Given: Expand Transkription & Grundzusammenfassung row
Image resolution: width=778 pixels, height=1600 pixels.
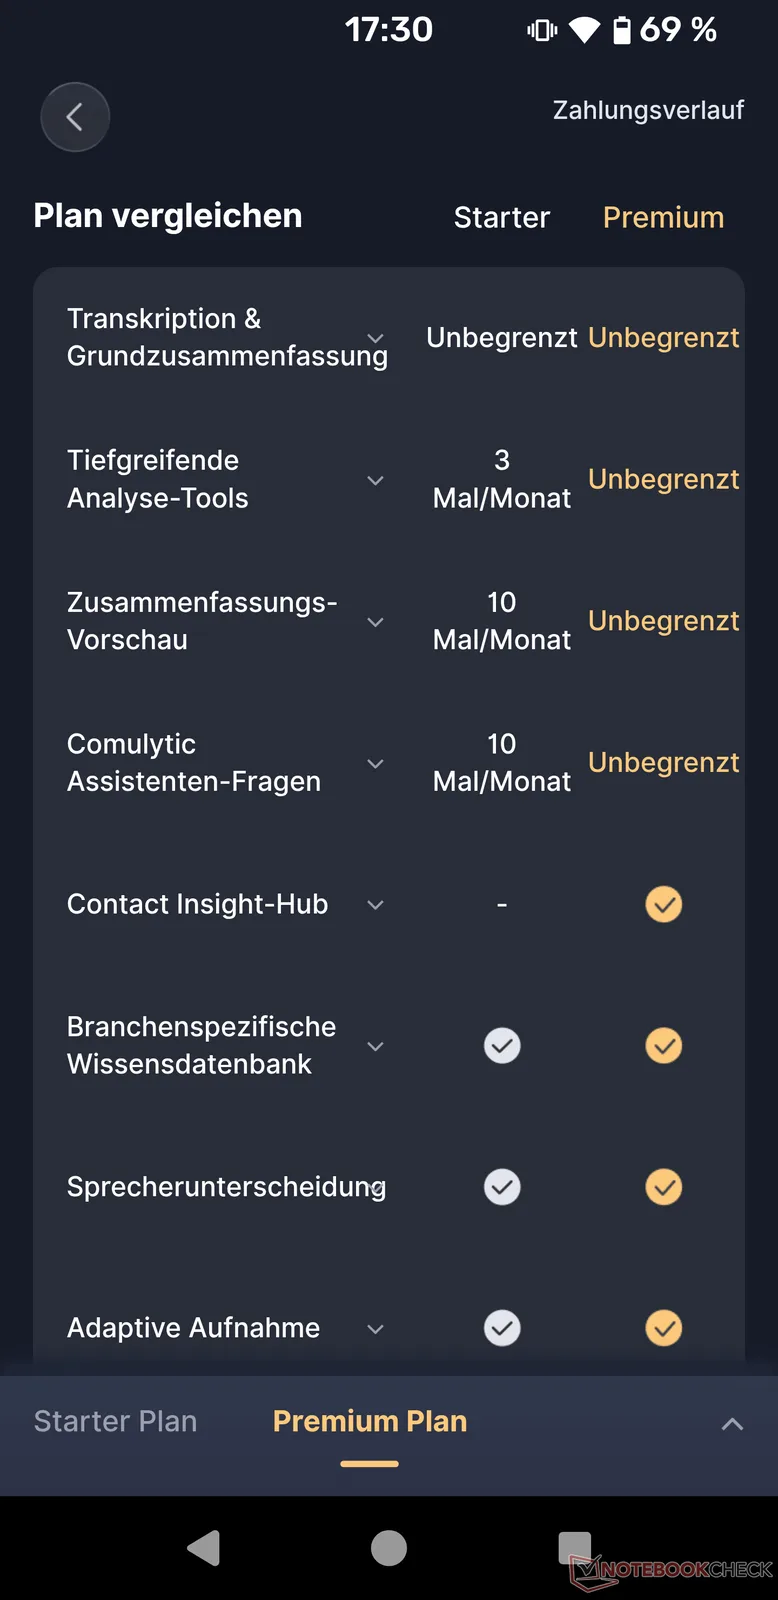Looking at the screenshot, I should pos(376,338).
